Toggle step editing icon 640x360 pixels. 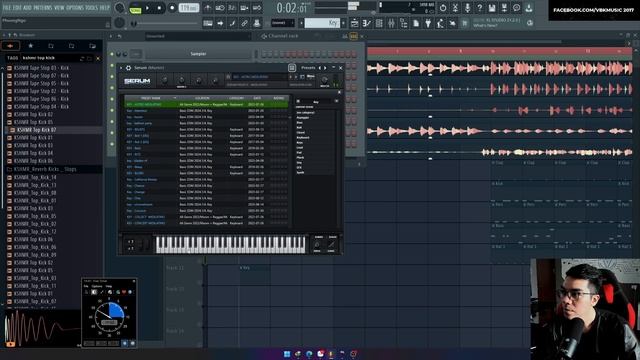[x=232, y=23]
